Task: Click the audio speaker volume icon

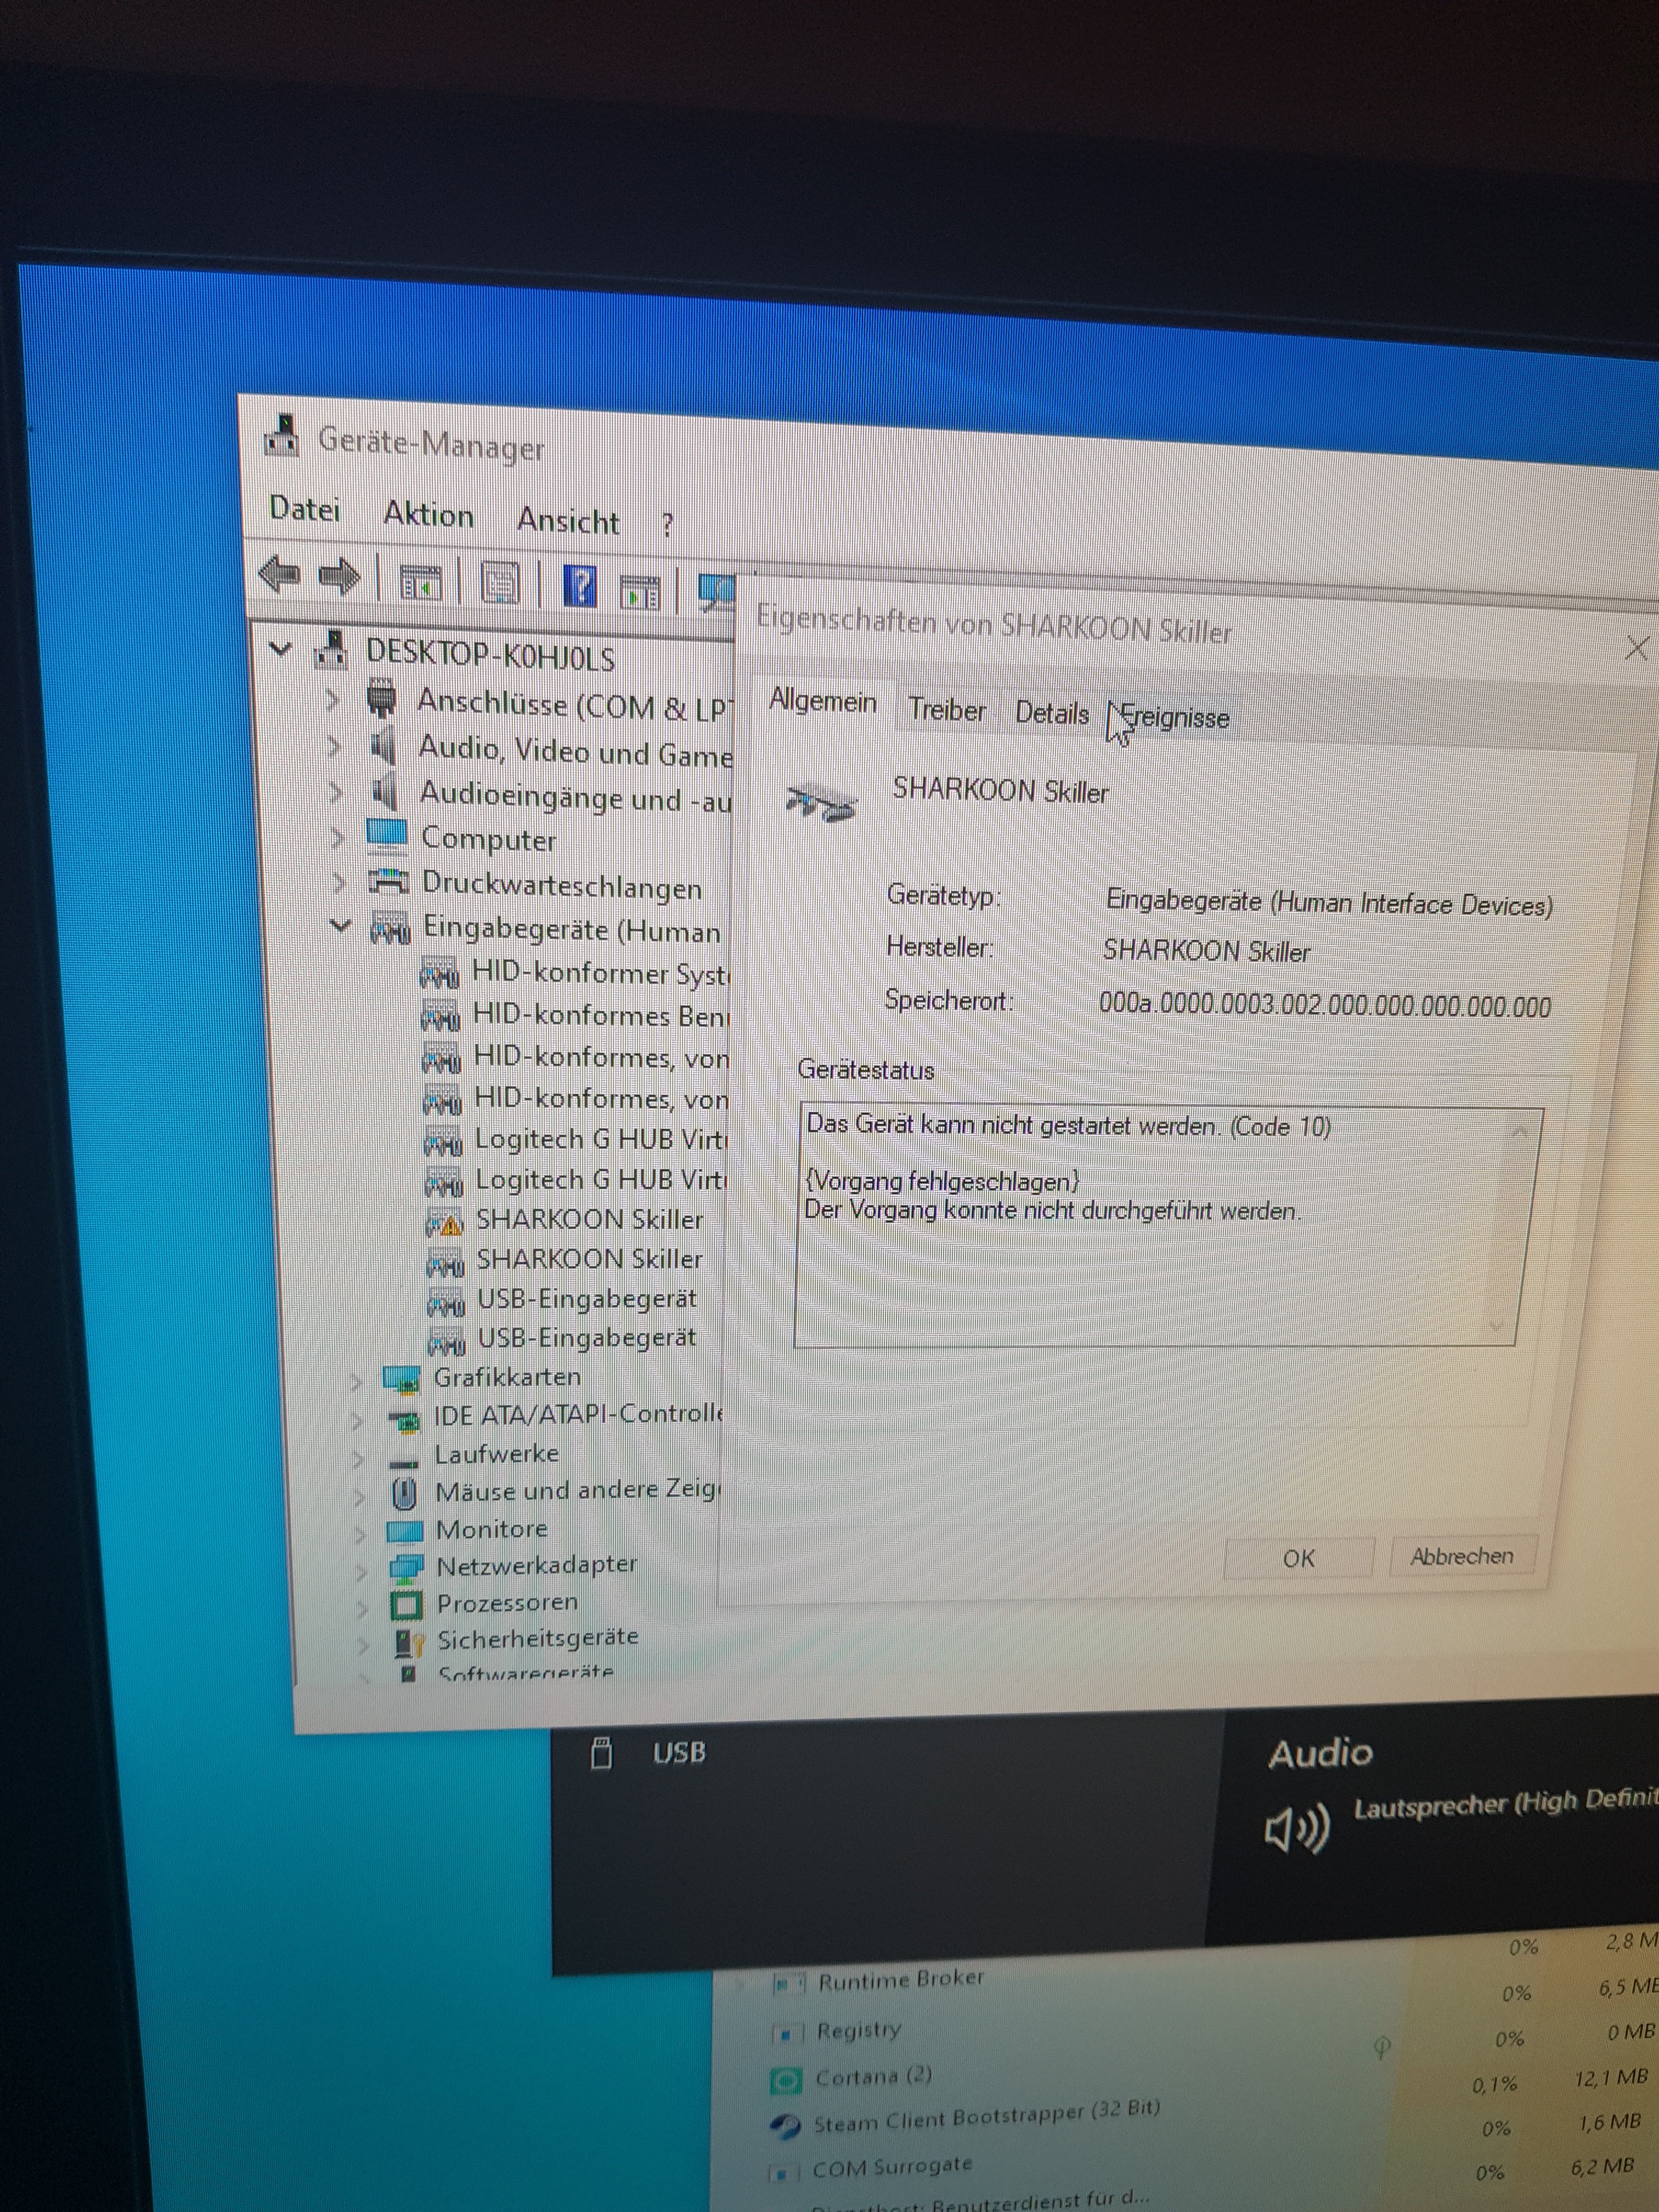Action: coord(1296,1828)
